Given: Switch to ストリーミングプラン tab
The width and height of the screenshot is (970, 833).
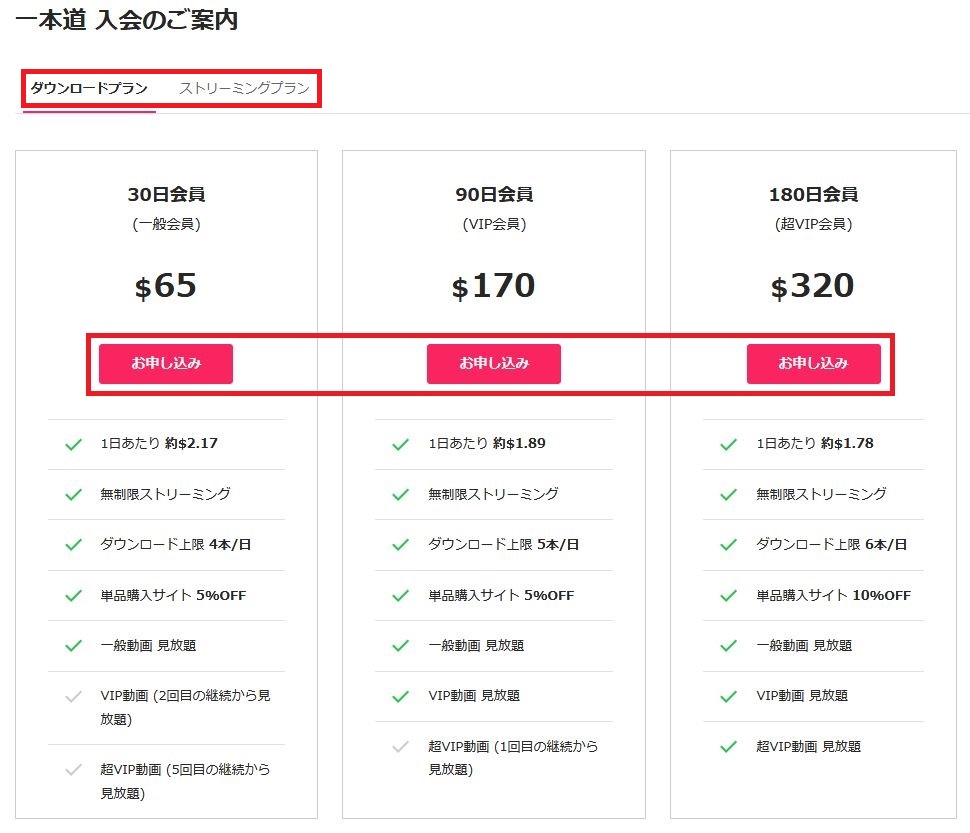Looking at the screenshot, I should [x=244, y=88].
